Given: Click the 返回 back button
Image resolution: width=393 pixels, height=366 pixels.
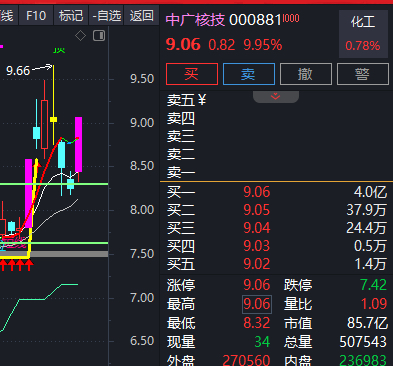Looking at the screenshot, I should (142, 15).
